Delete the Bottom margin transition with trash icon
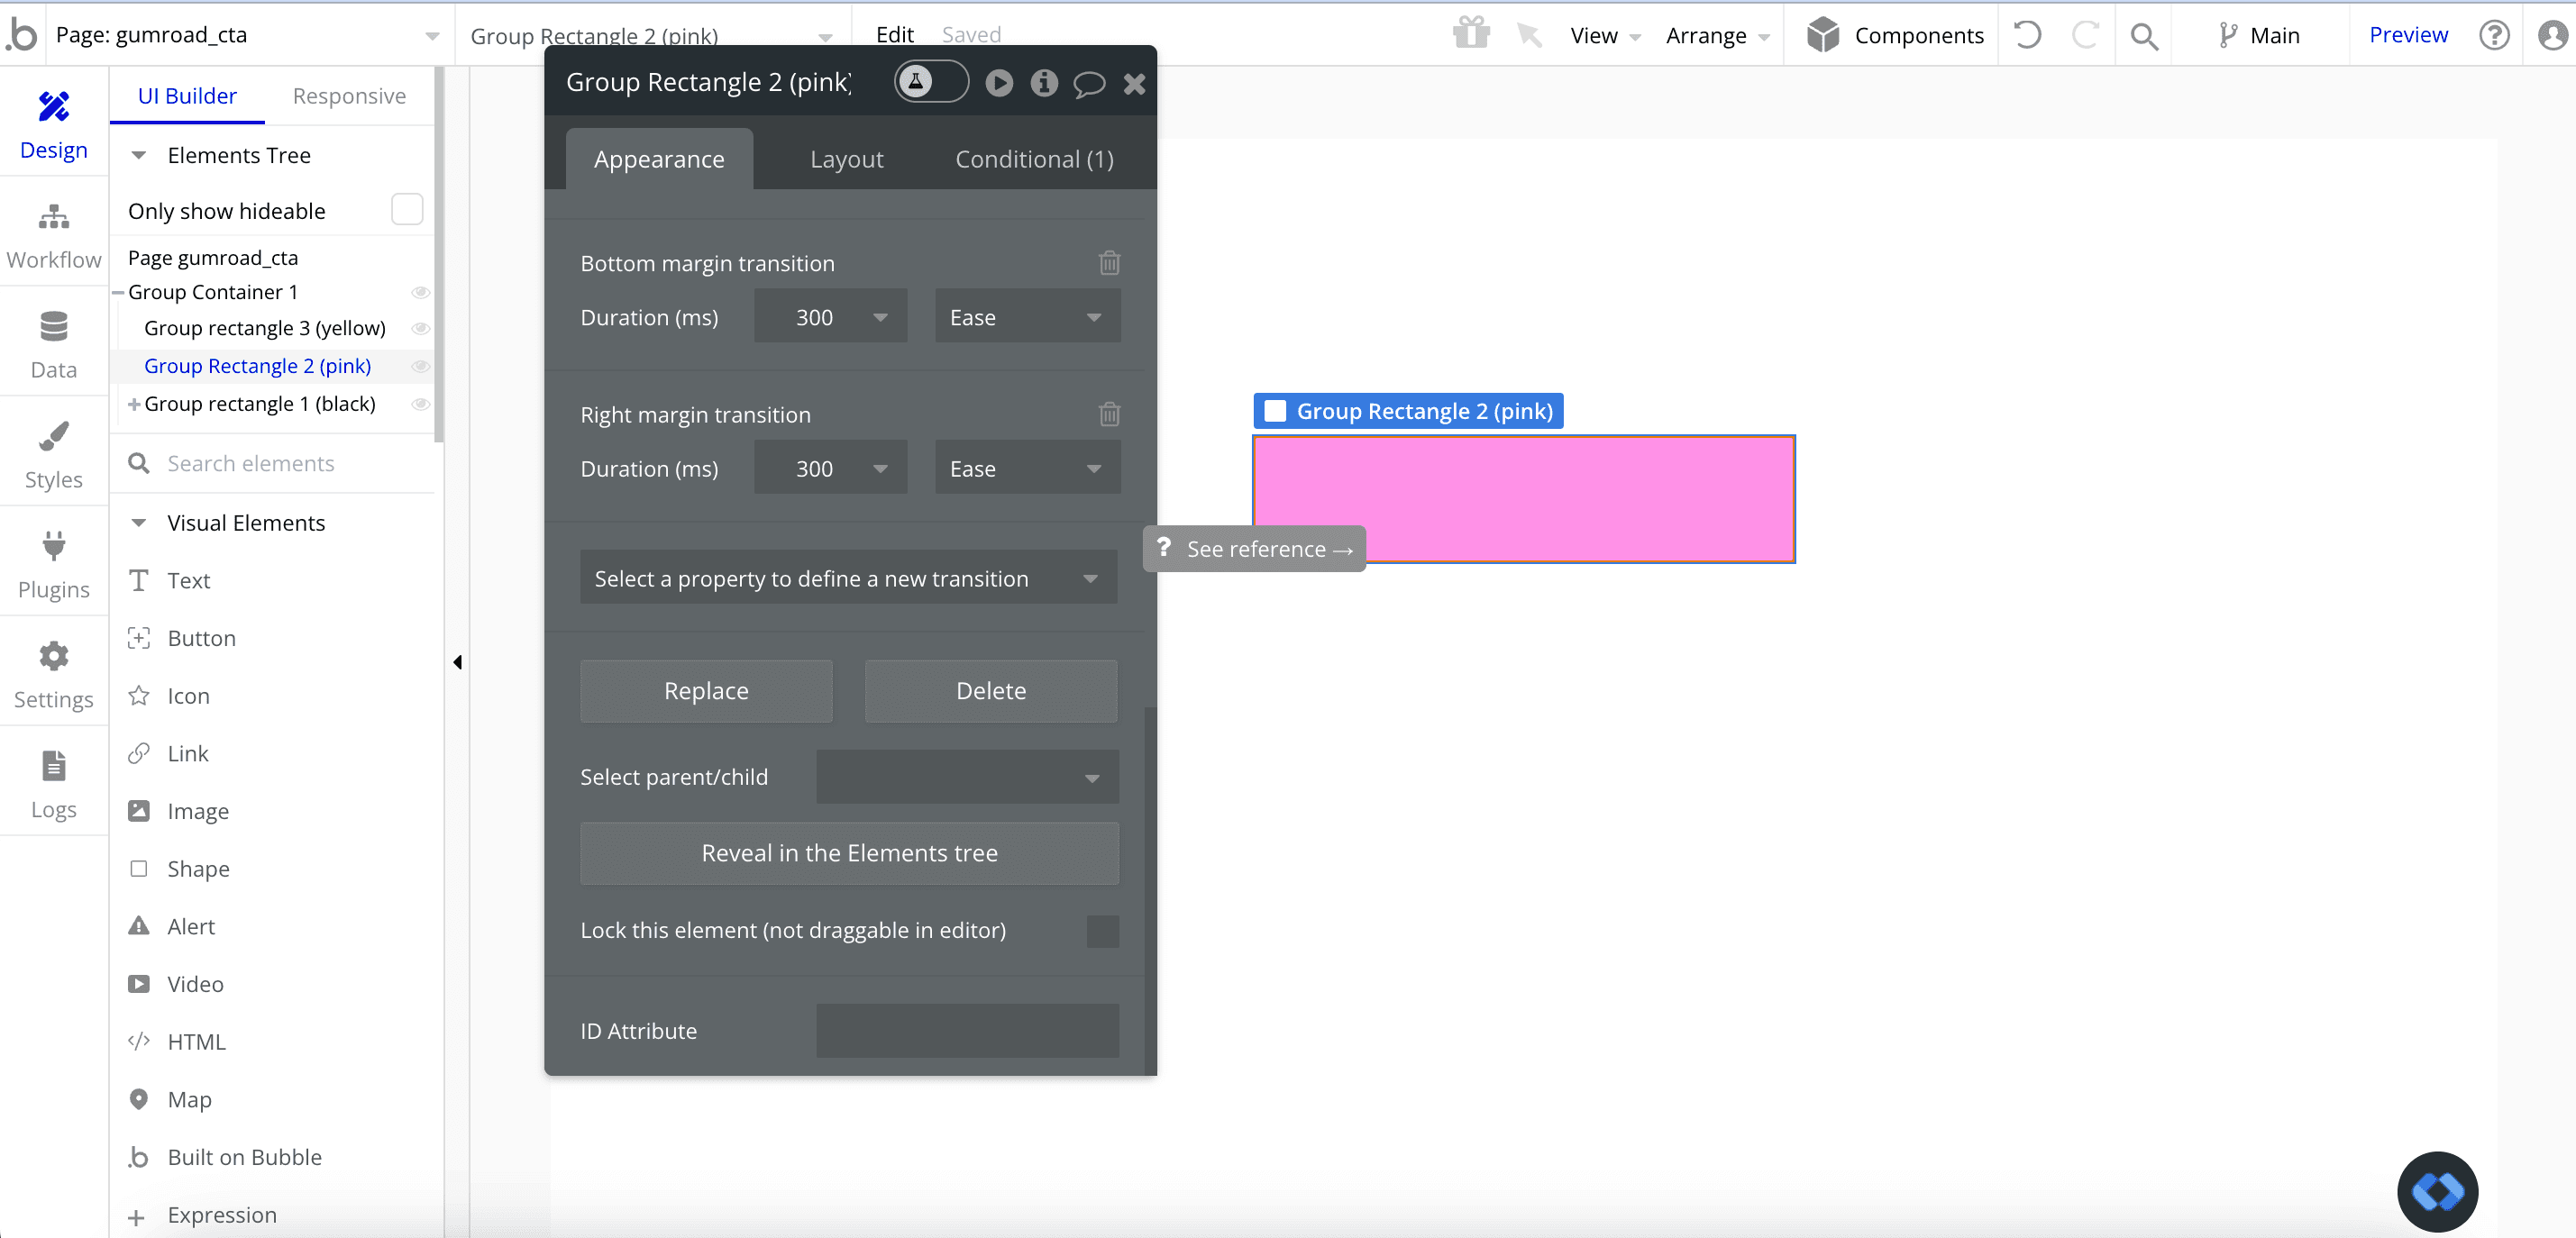 point(1109,263)
